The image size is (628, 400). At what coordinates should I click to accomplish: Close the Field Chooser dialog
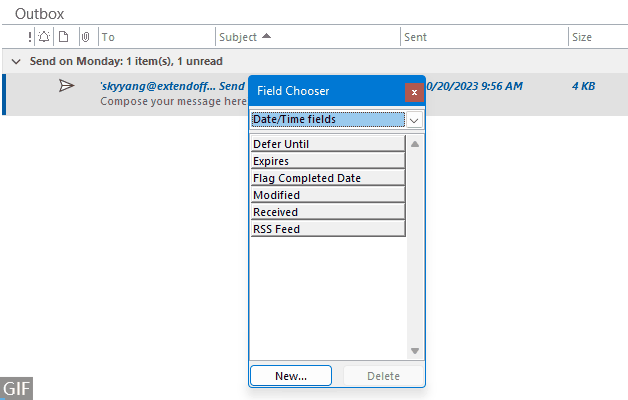coord(414,92)
